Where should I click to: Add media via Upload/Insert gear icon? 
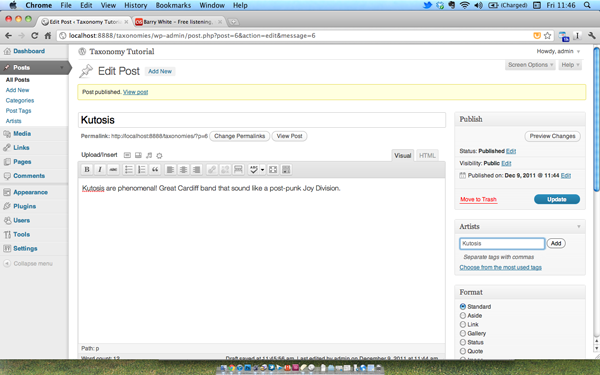[159, 155]
